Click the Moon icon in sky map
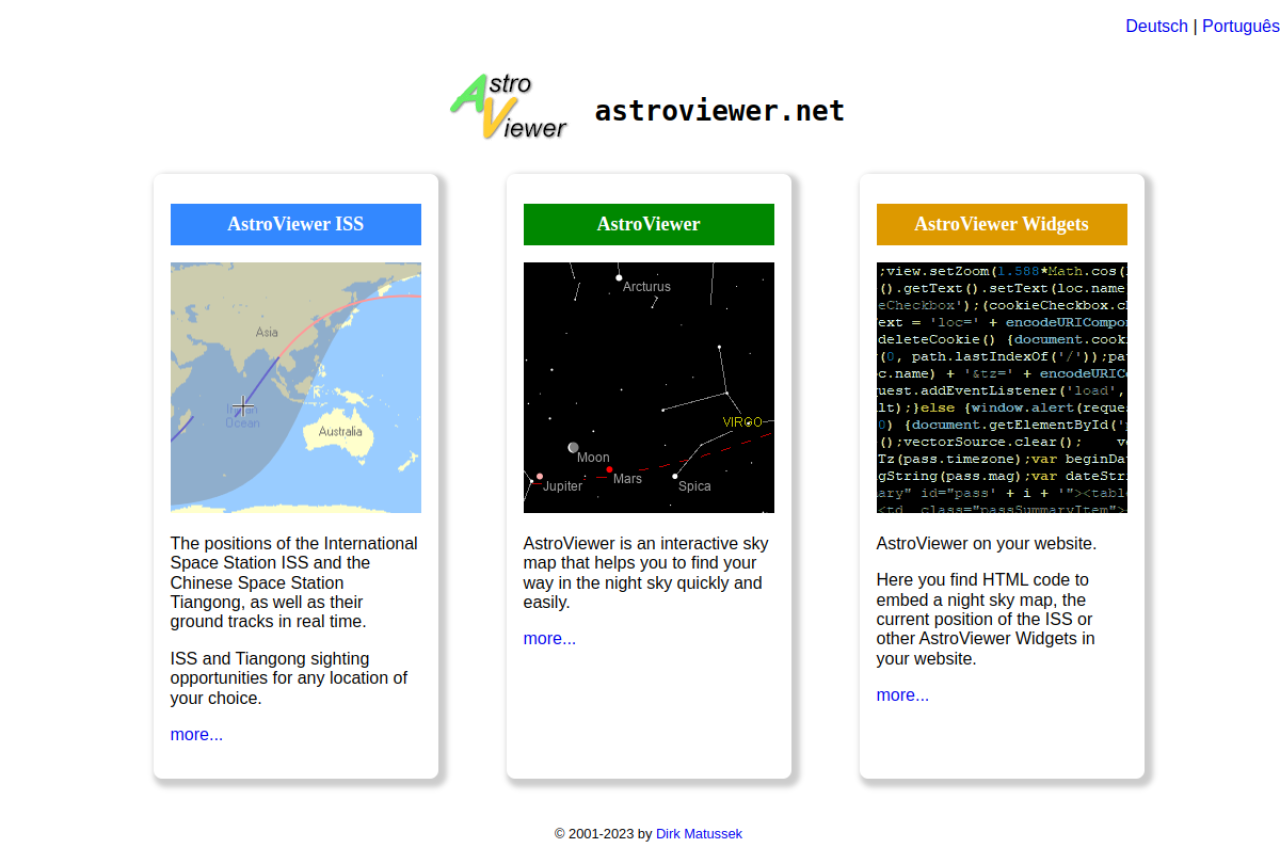Image resolution: width=1280 pixels, height=853 pixels. coord(573,447)
